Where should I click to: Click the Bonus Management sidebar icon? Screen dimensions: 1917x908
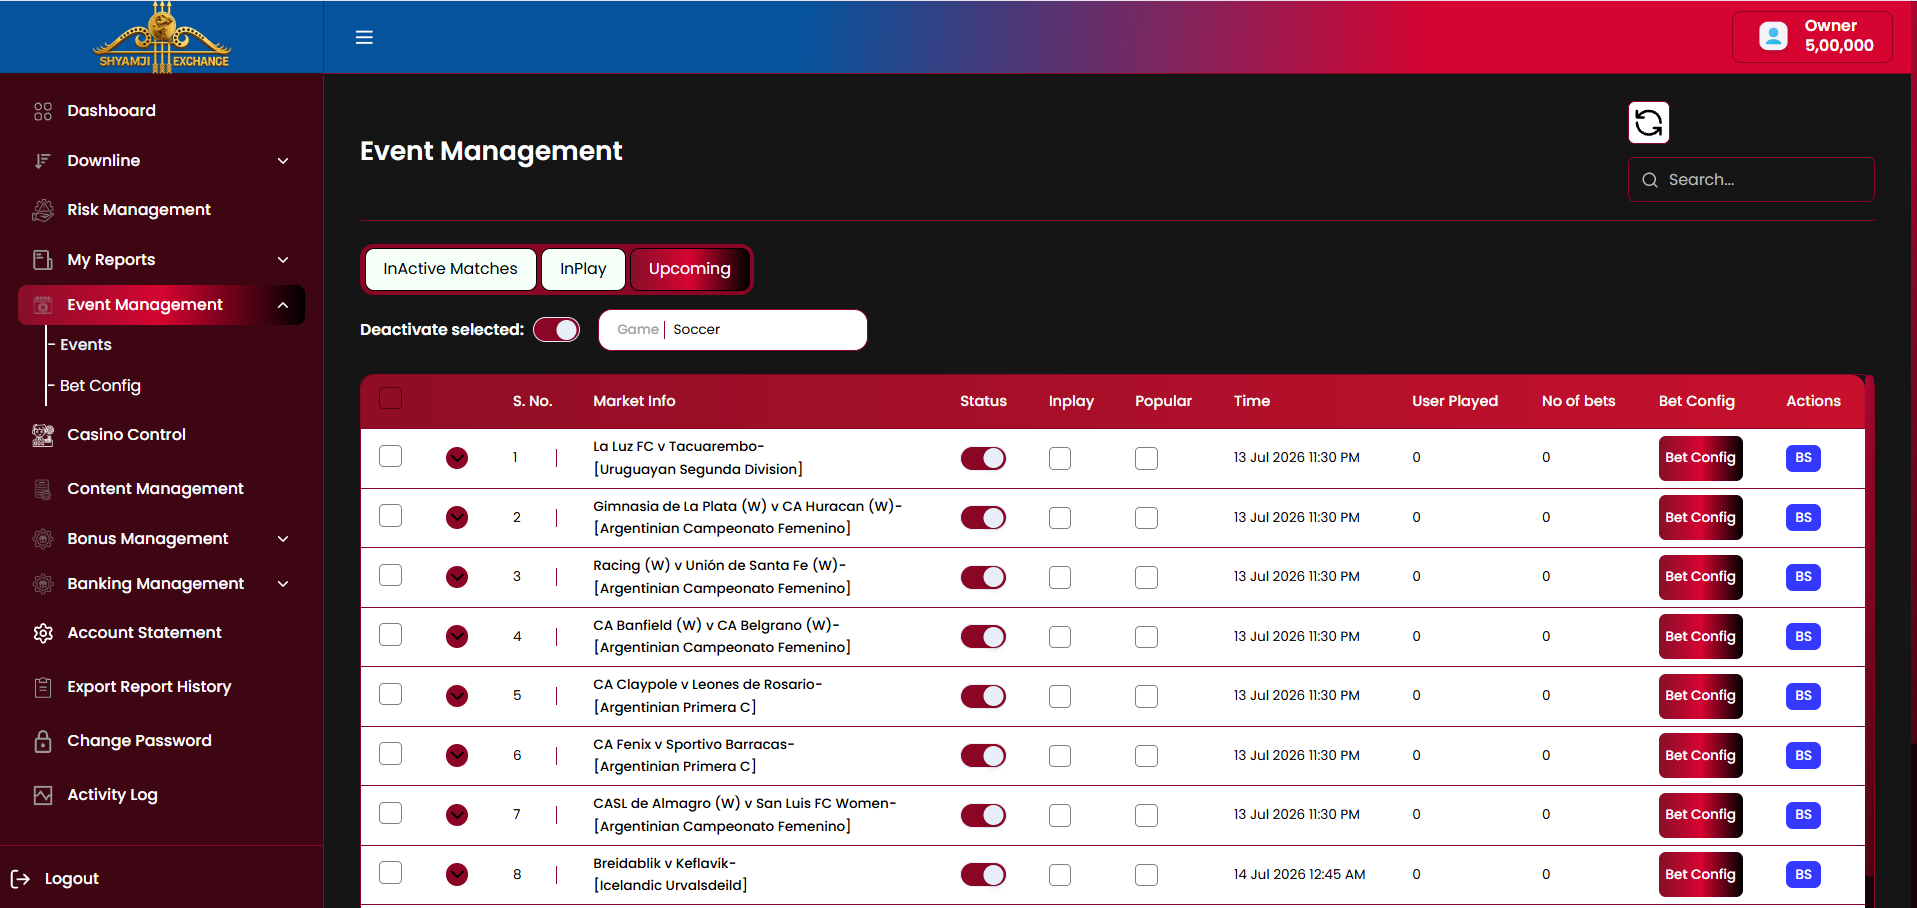pos(43,539)
